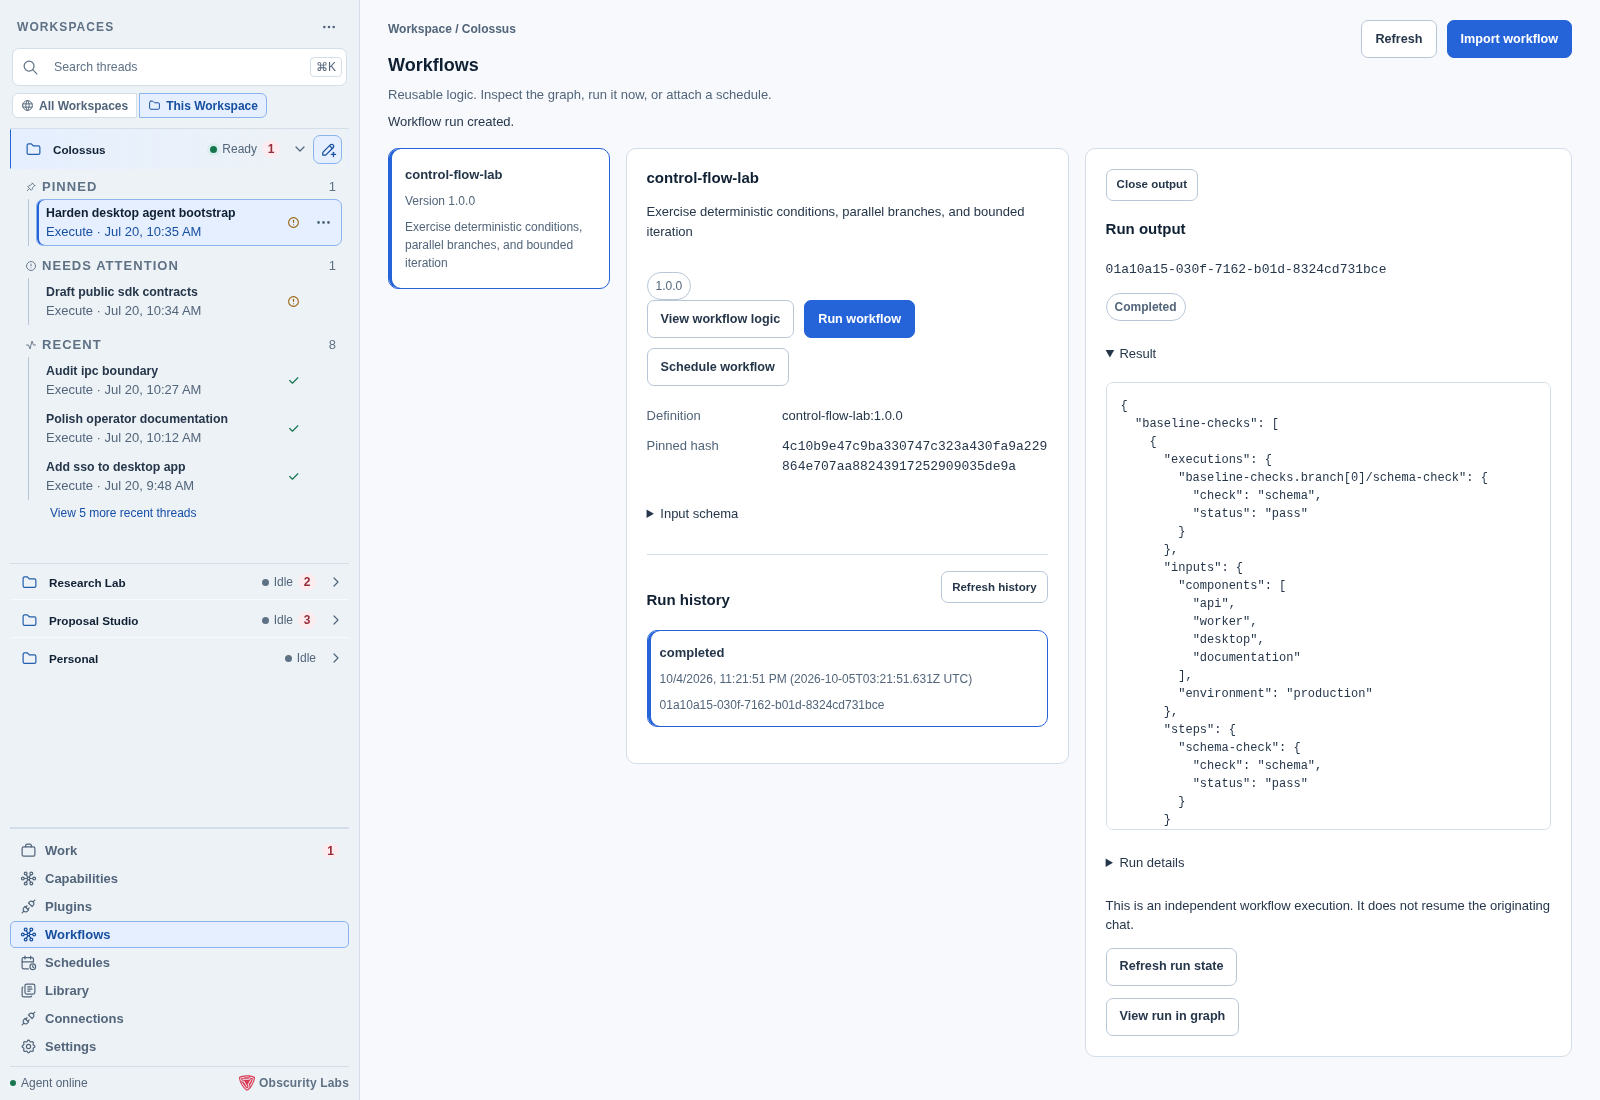The width and height of the screenshot is (1600, 1100).
Task: Open Schedules in the sidebar
Action: (180, 963)
